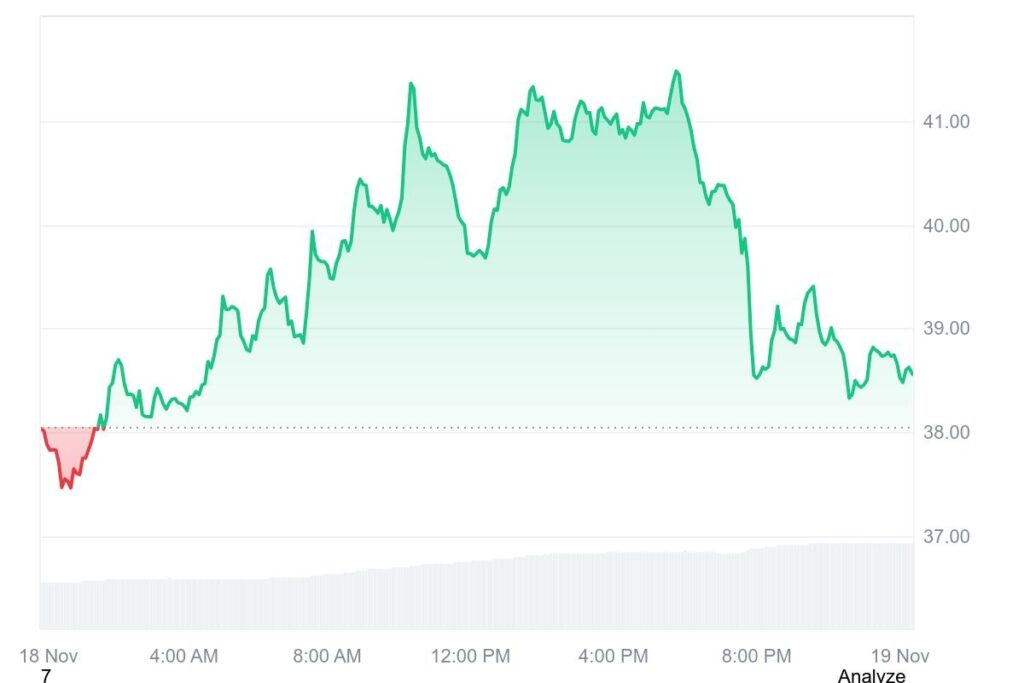Click the 38.00 price axis label

(x=947, y=433)
